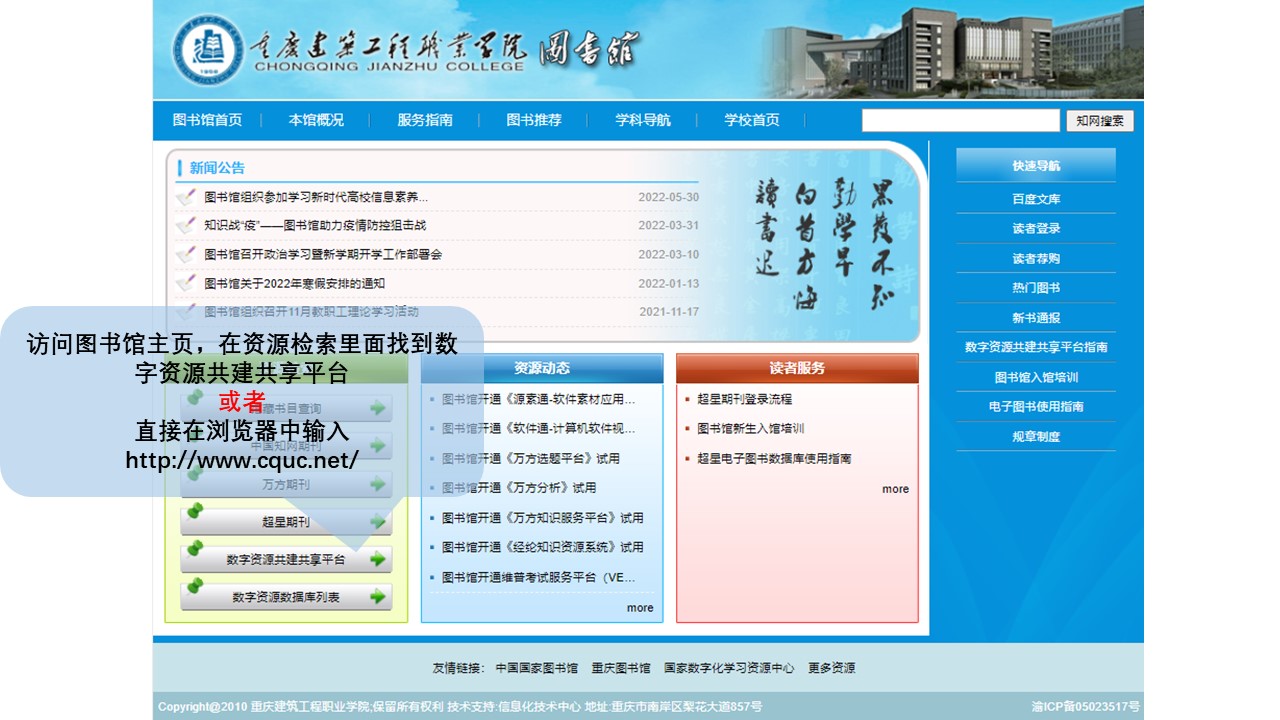This screenshot has width=1280, height=720.
Task: Select 服务指南 from the top navigation
Action: [x=425, y=120]
